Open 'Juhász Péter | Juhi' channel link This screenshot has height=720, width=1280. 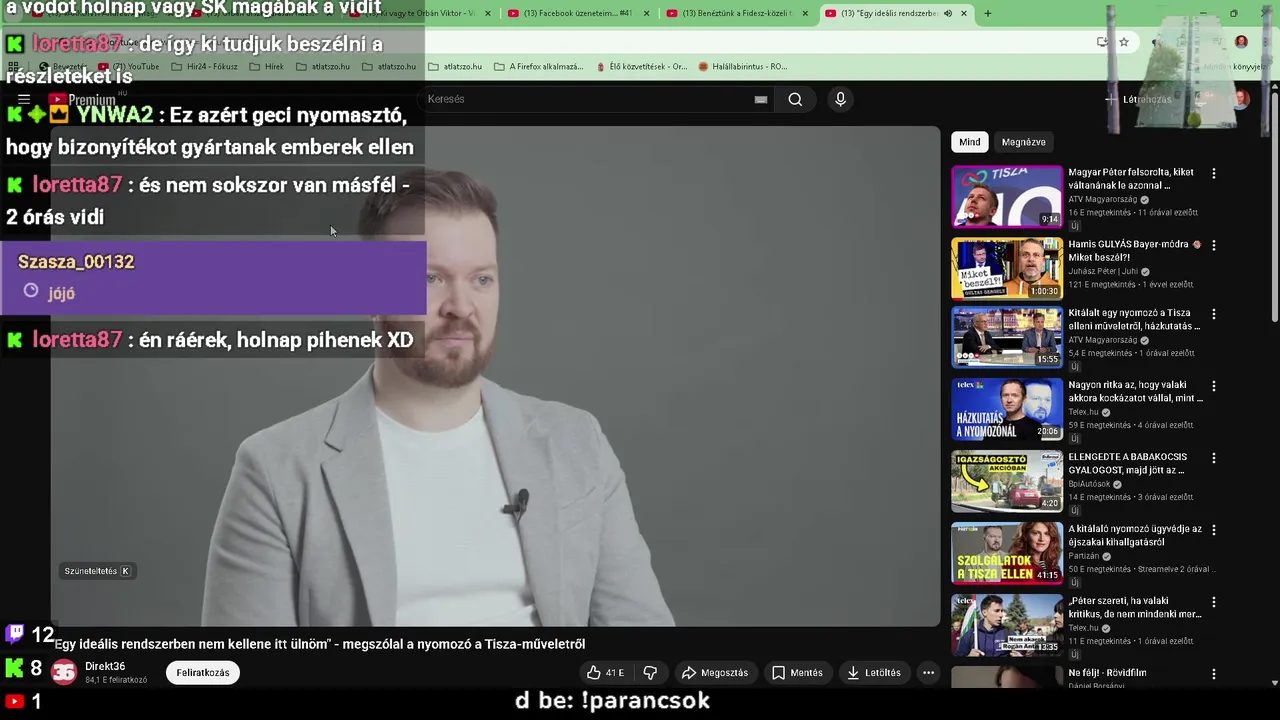pos(1108,271)
